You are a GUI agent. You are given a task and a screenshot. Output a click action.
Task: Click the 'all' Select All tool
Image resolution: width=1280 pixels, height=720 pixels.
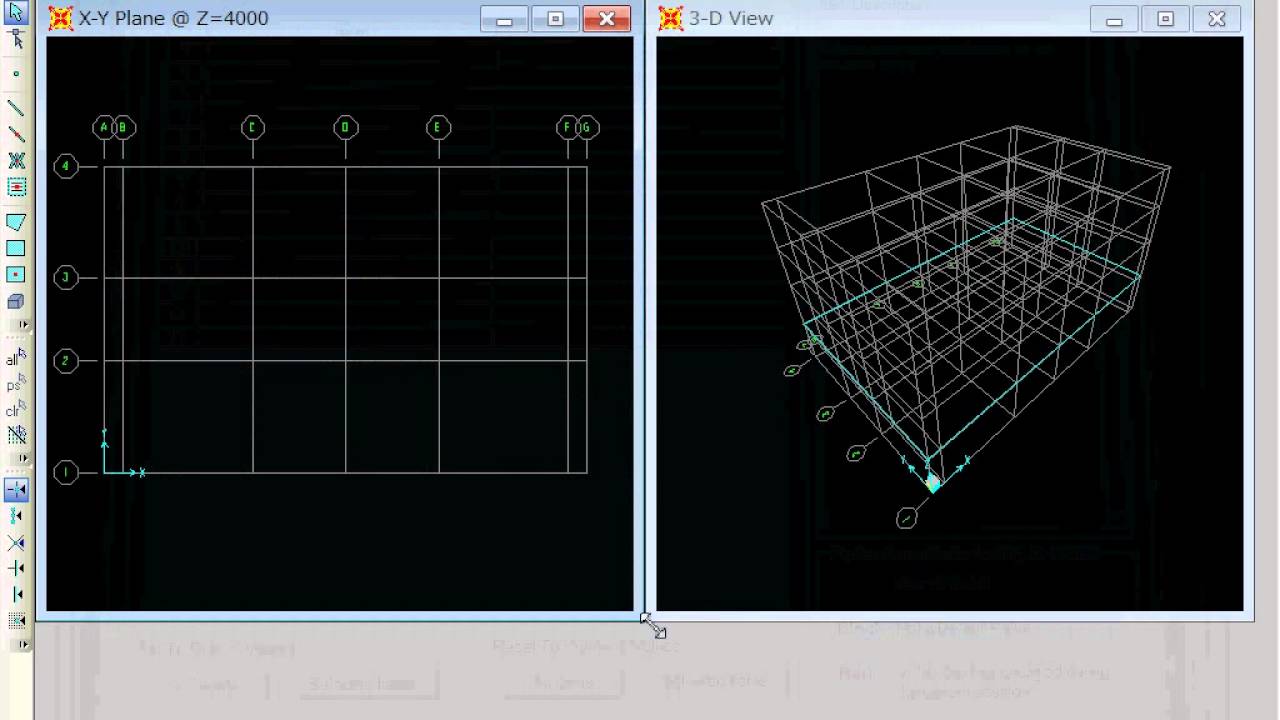click(x=16, y=358)
